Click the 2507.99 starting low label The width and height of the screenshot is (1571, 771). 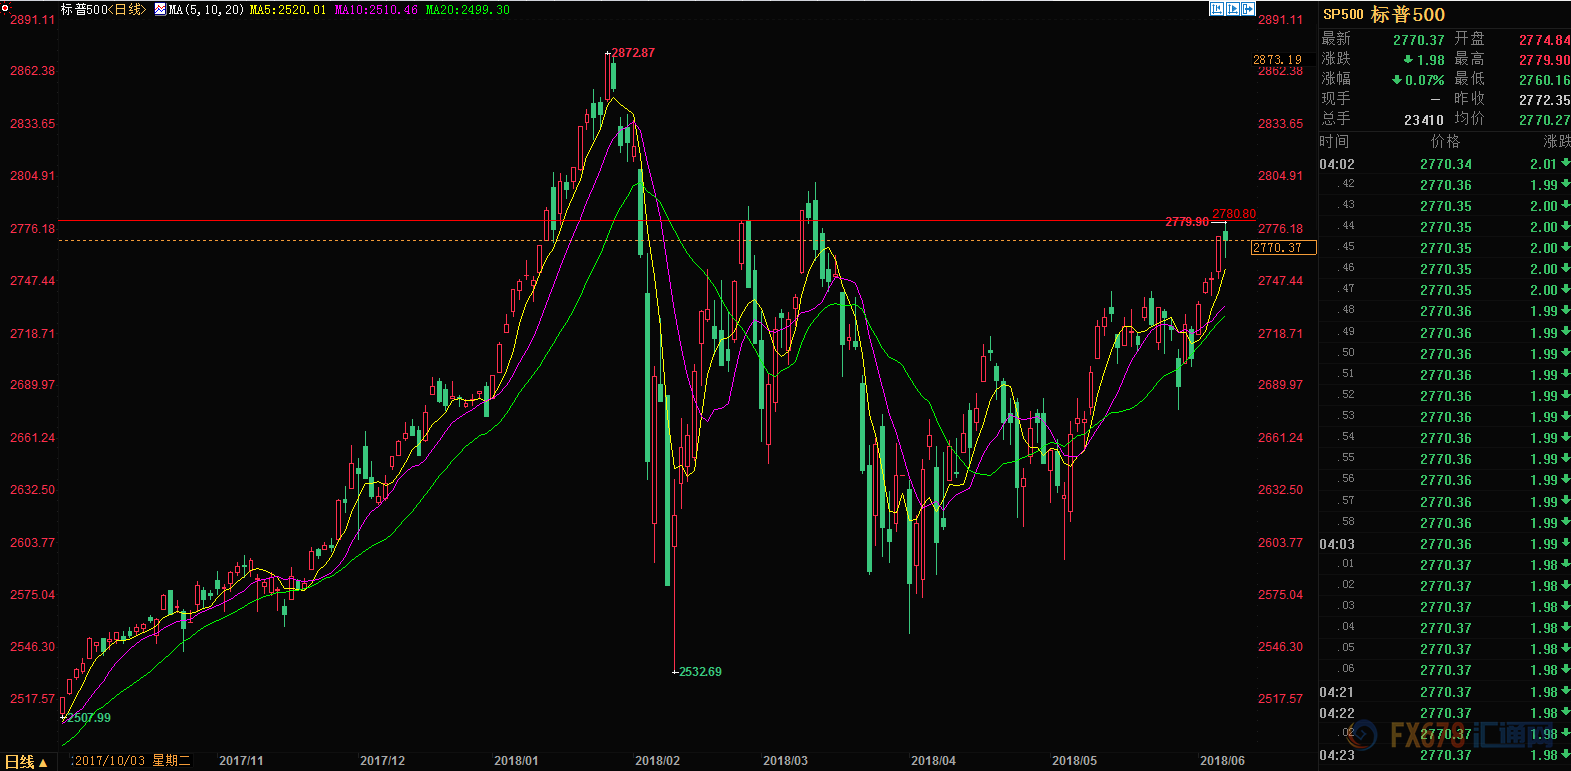pos(89,718)
